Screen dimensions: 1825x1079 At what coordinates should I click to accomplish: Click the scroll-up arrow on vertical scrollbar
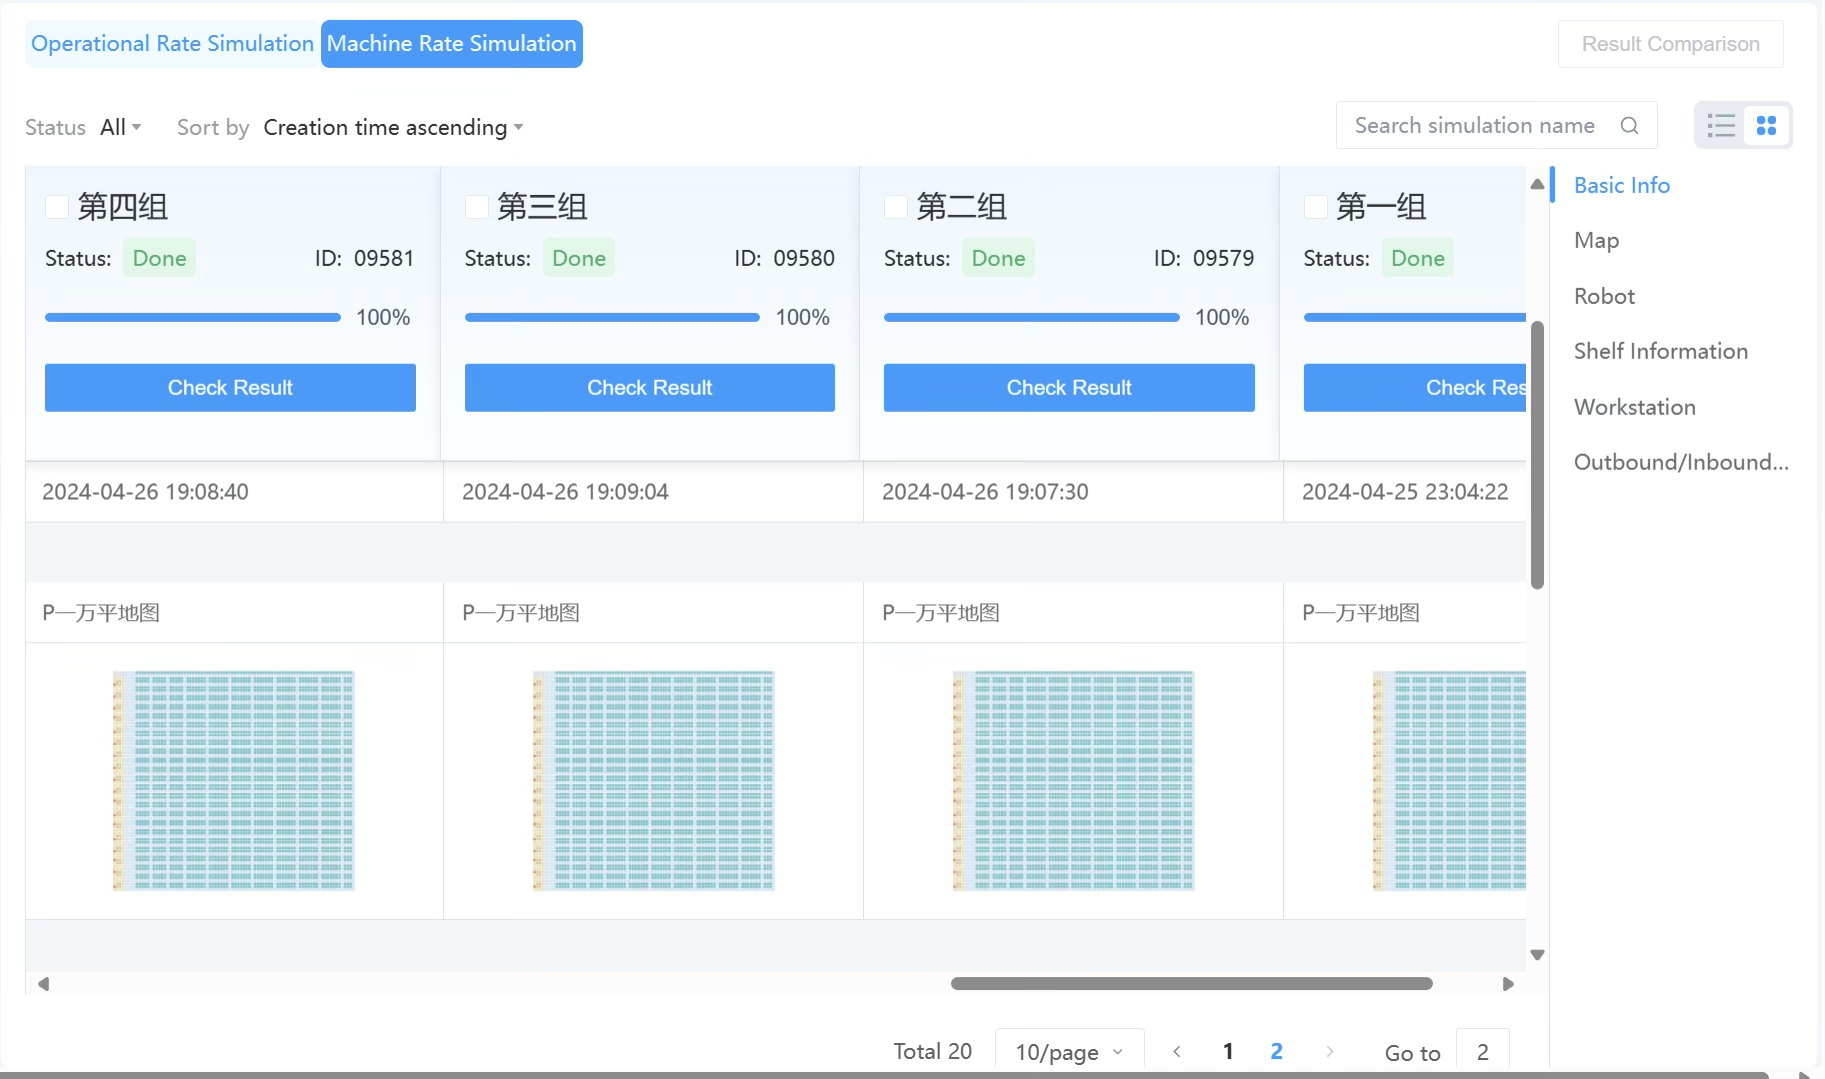(1537, 184)
